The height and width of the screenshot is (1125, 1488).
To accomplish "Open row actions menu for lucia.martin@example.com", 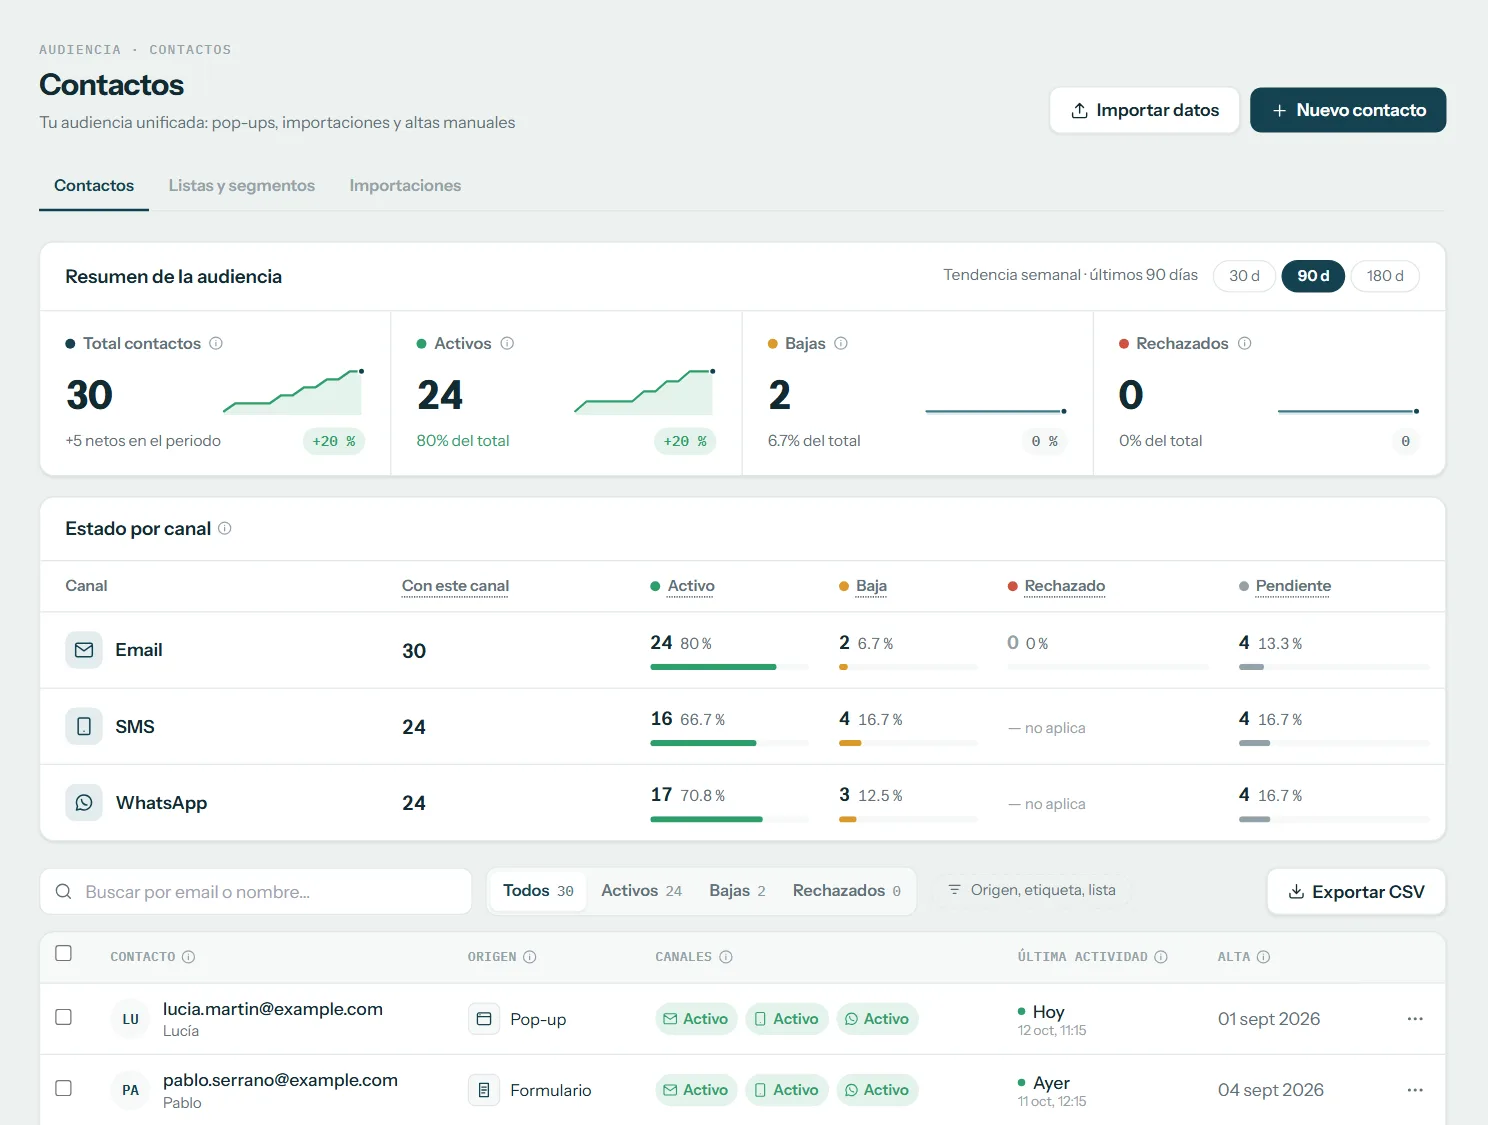I will point(1415,1019).
